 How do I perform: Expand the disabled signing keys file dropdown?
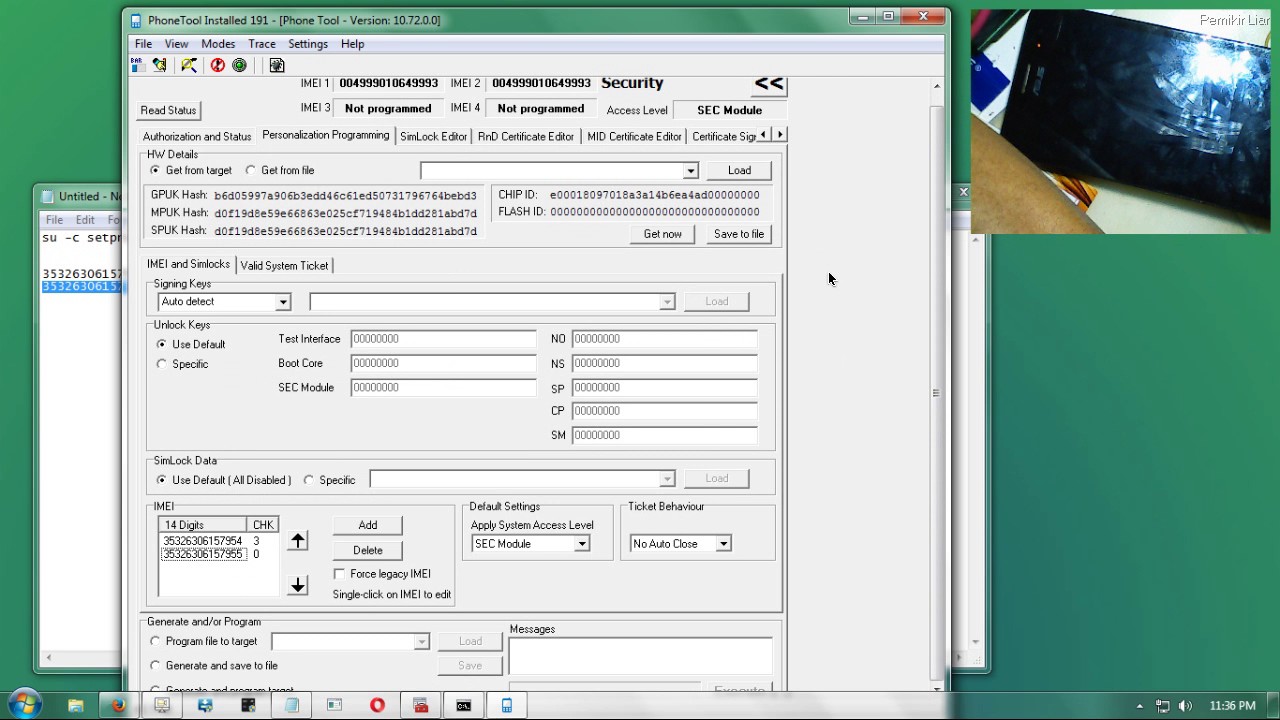point(667,302)
